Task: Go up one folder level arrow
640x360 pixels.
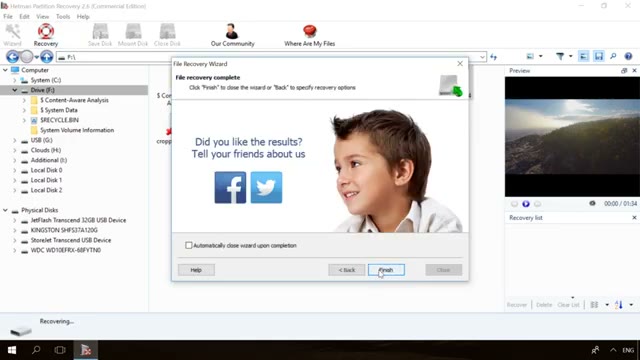Action: pos(47,57)
